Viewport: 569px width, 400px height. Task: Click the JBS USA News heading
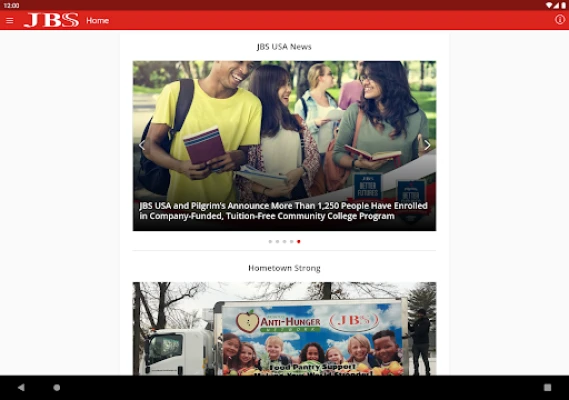pyautogui.click(x=284, y=47)
